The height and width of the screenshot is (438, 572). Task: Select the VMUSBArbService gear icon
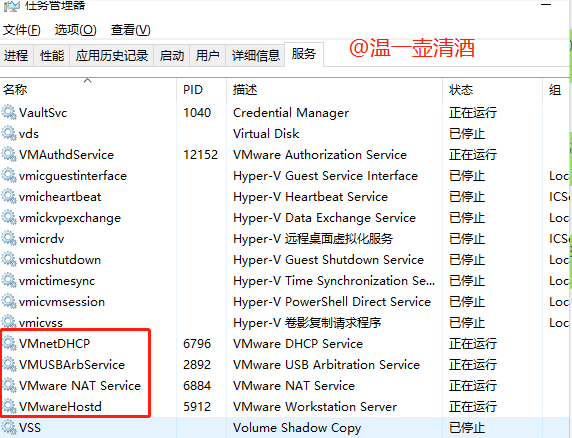point(9,364)
